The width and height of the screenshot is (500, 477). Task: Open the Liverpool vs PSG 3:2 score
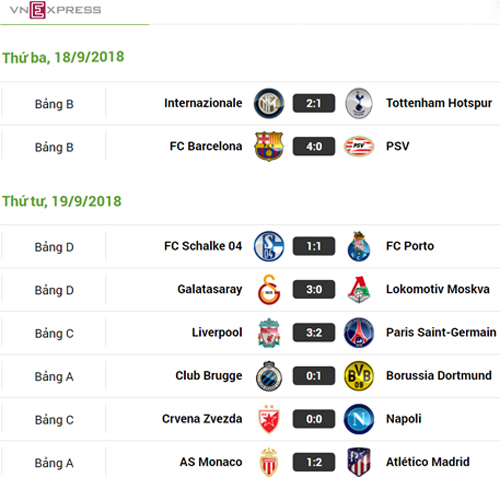coord(314,333)
